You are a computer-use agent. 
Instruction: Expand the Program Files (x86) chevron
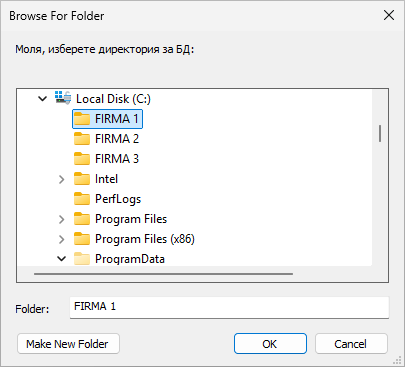click(x=62, y=239)
